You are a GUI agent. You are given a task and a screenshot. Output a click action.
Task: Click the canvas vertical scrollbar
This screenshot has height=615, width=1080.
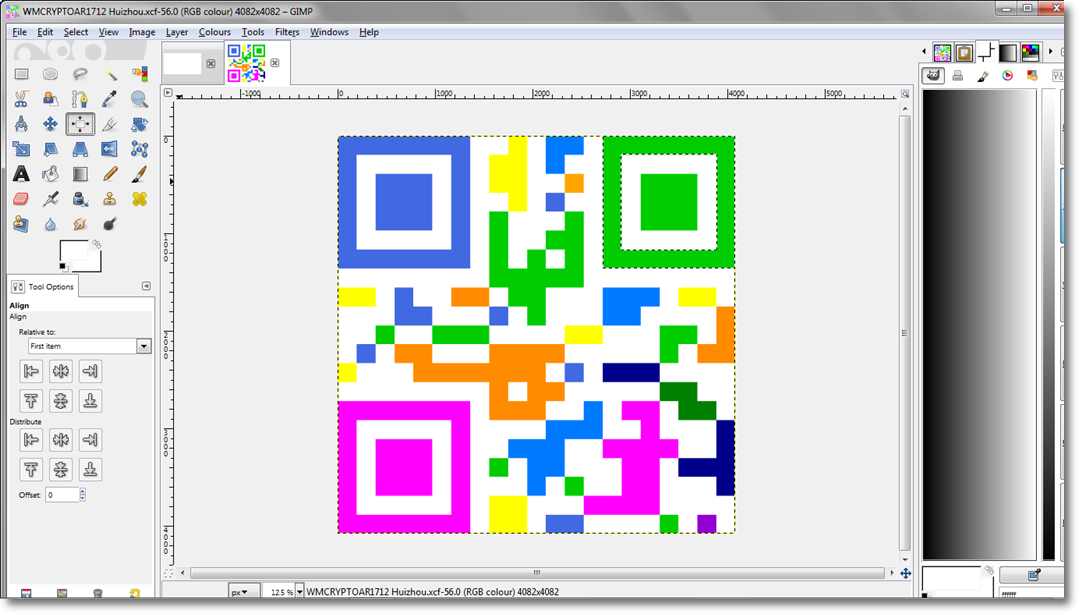tap(905, 333)
